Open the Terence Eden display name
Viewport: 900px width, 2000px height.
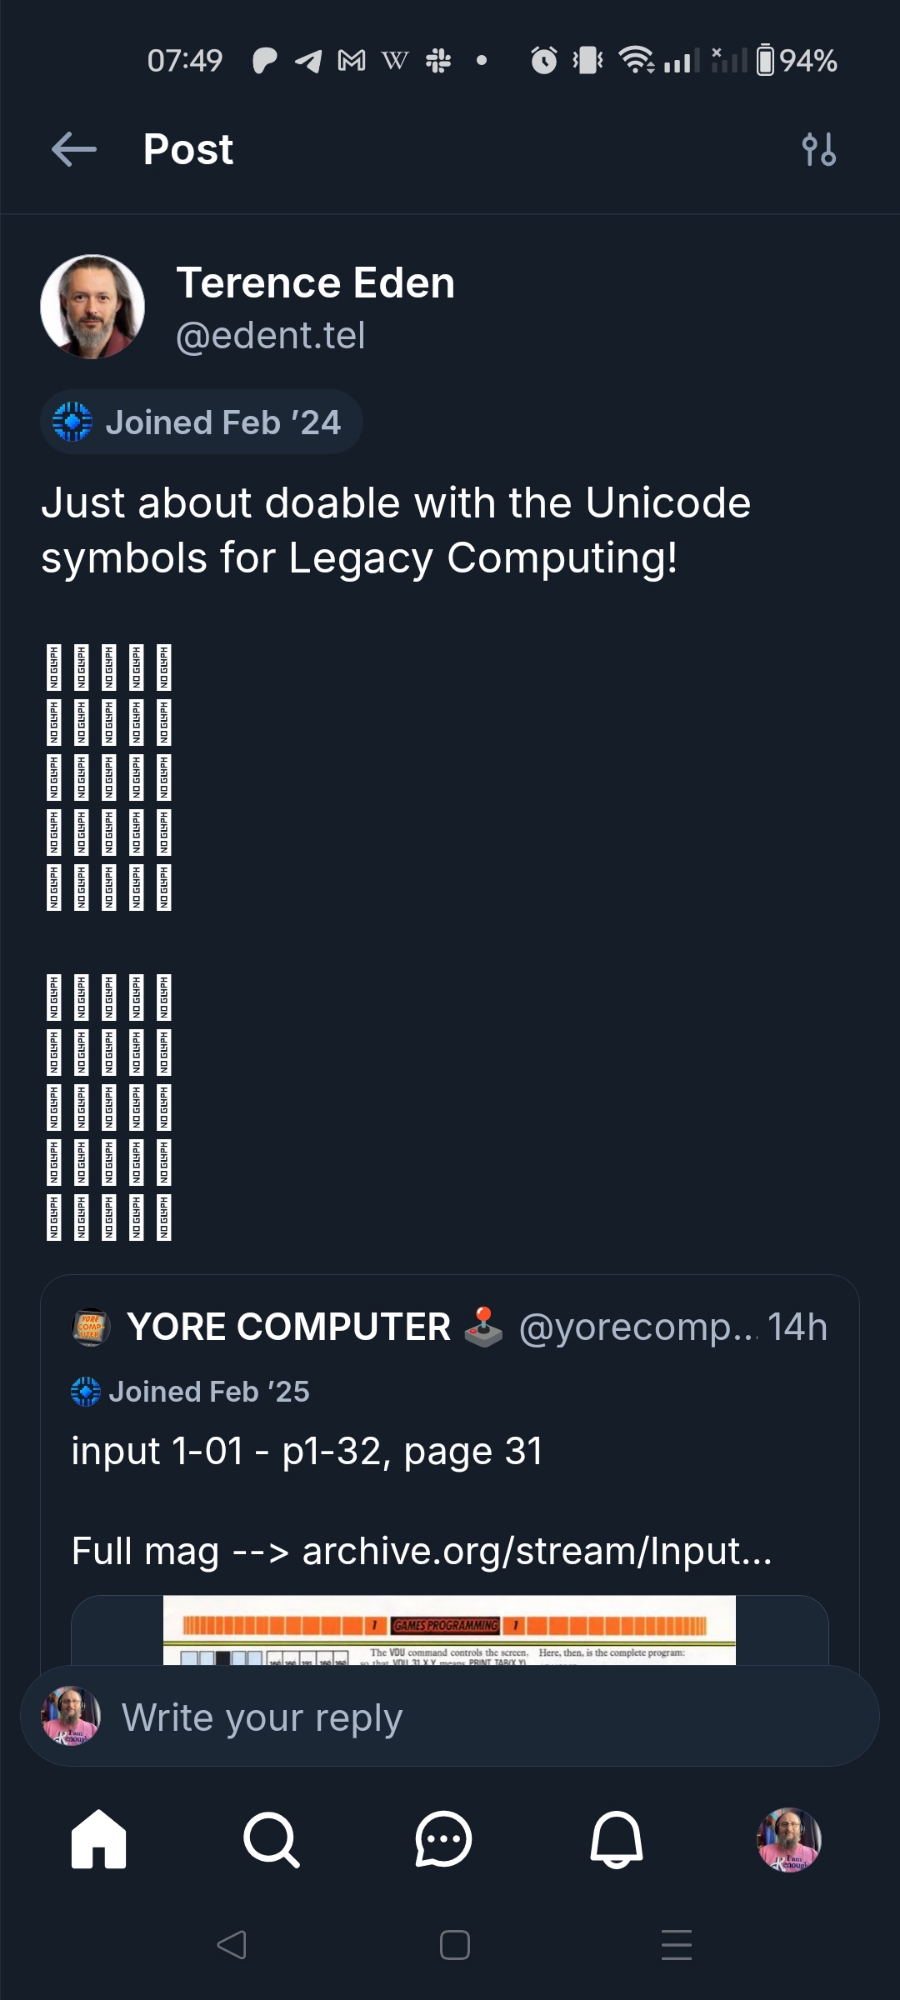pyautogui.click(x=315, y=283)
